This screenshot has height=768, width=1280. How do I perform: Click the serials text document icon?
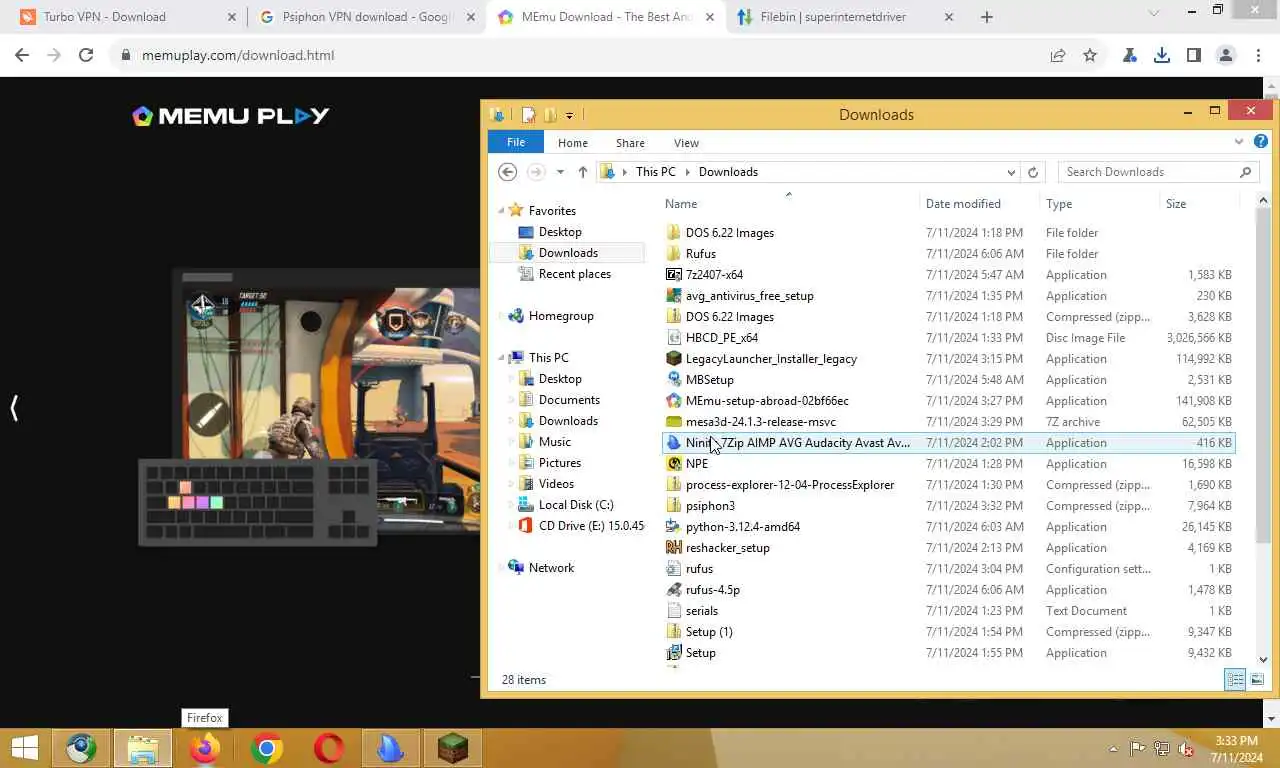[674, 610]
